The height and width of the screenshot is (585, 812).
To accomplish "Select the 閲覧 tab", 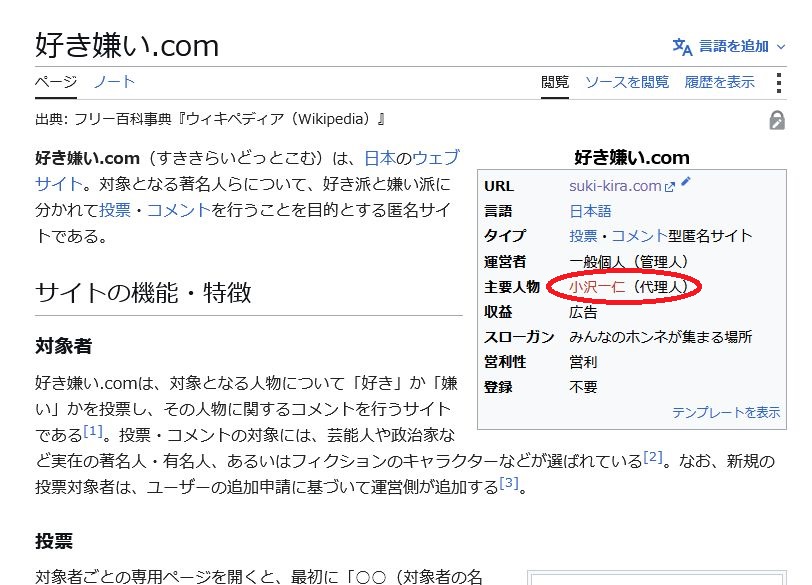I will pos(555,82).
